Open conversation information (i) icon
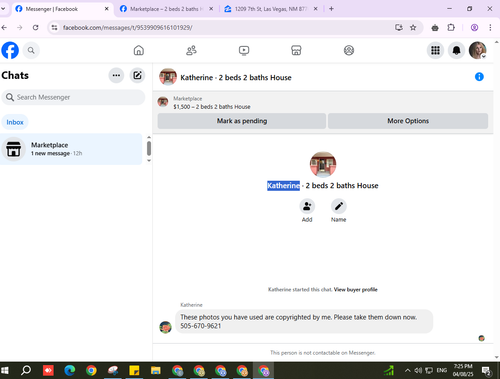 tap(479, 77)
